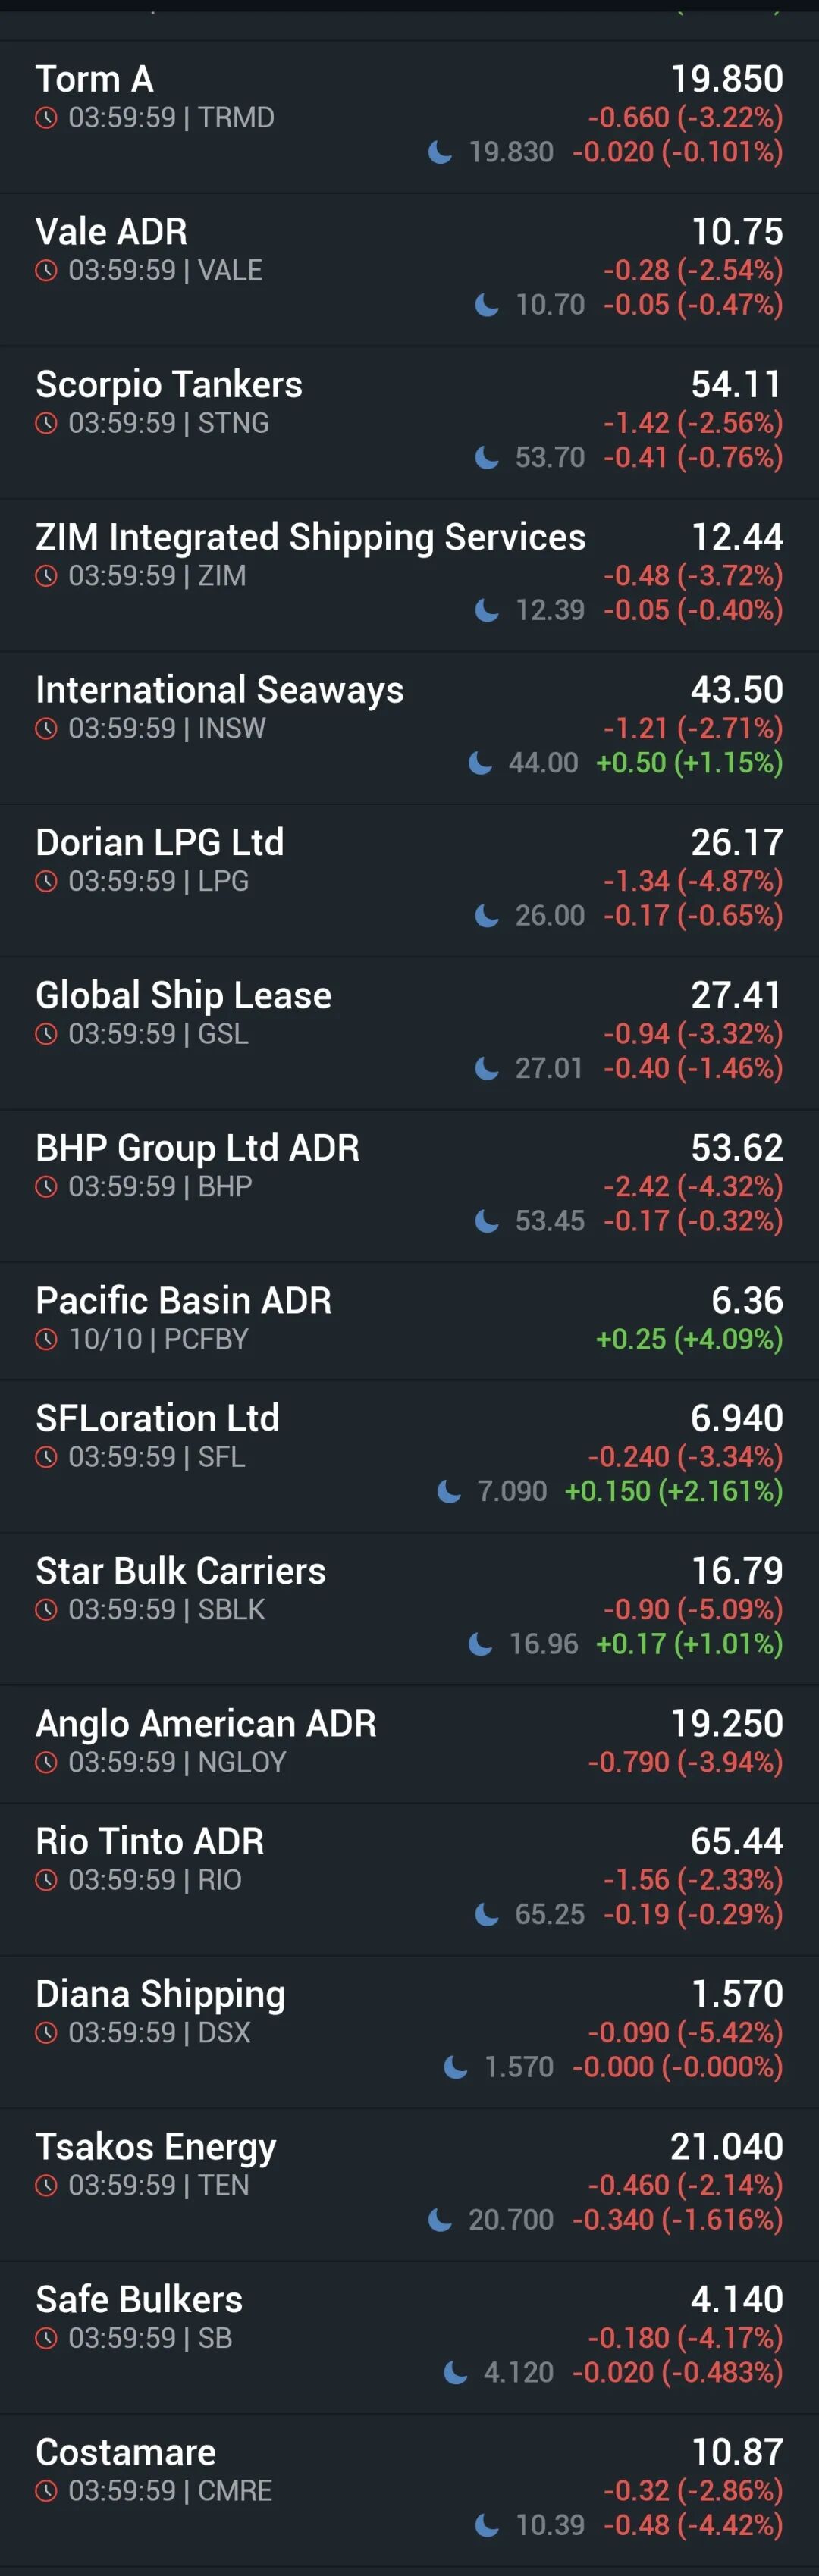Viewport: 819px width, 2576px height.
Task: Open BHP Group Ltd ADR details
Action: point(198,1148)
